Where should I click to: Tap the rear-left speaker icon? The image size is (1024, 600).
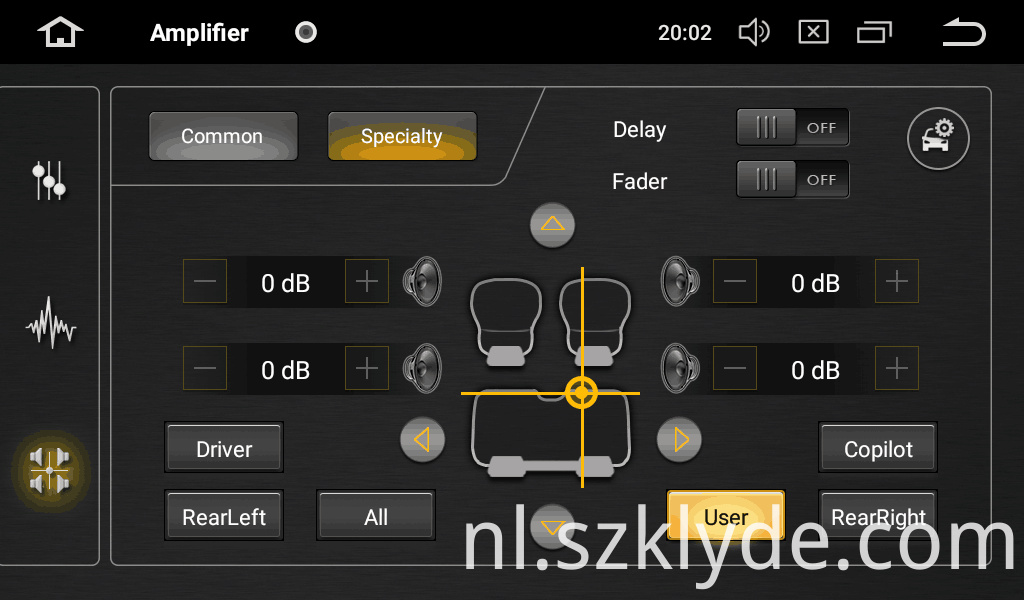click(423, 368)
